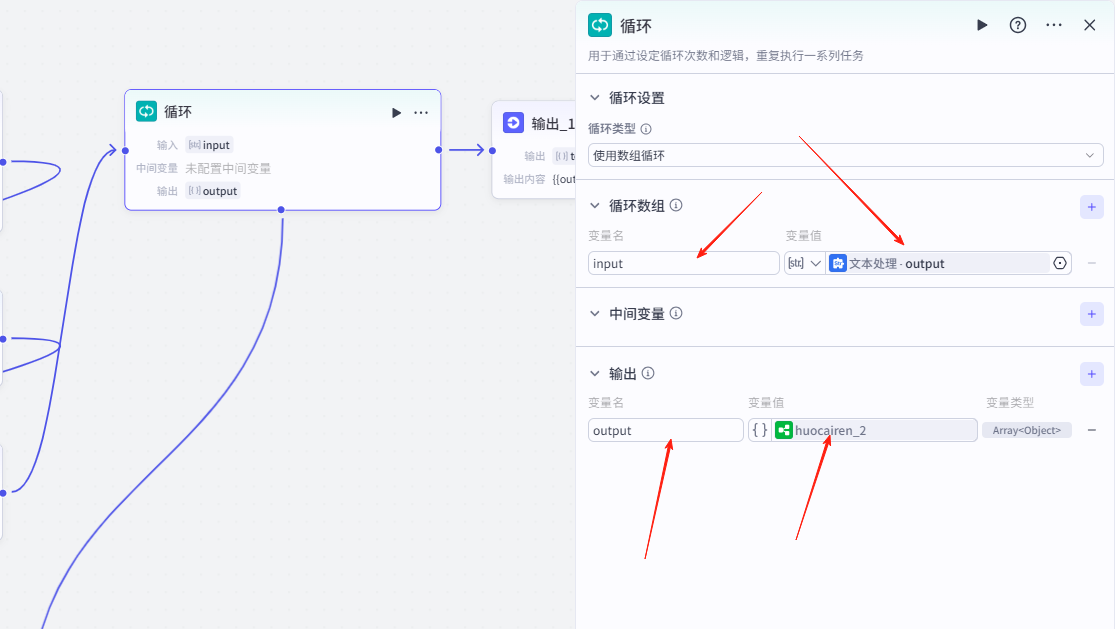Add a new intermediate variable
1115x629 pixels.
(x=1091, y=314)
